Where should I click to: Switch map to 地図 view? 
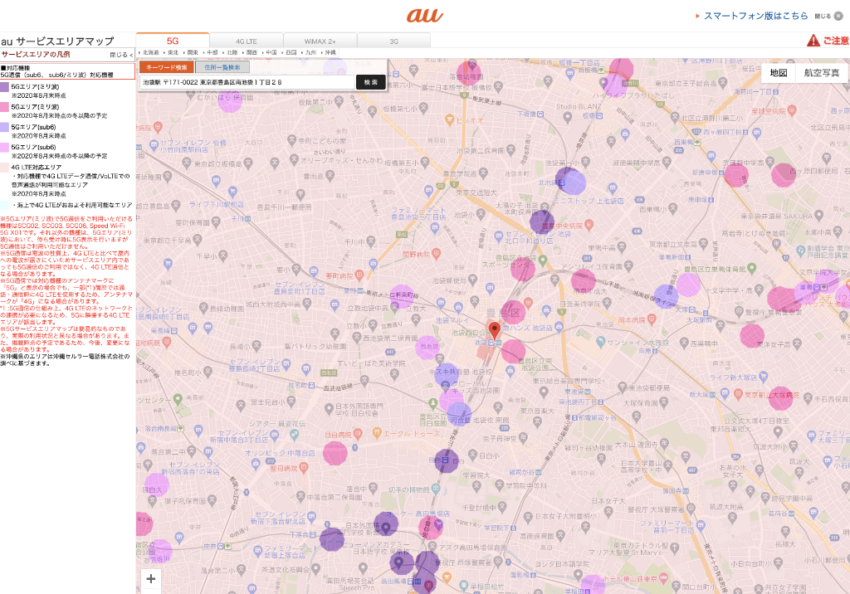pos(778,73)
